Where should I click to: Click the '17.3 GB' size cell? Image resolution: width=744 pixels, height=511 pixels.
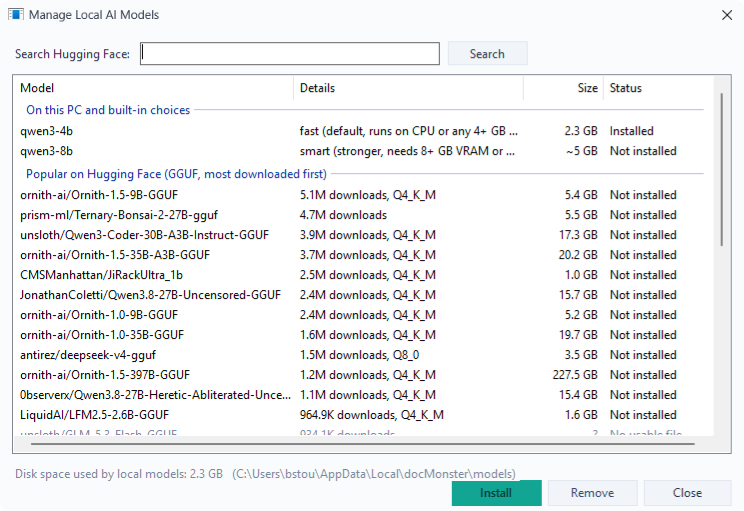tap(578, 235)
